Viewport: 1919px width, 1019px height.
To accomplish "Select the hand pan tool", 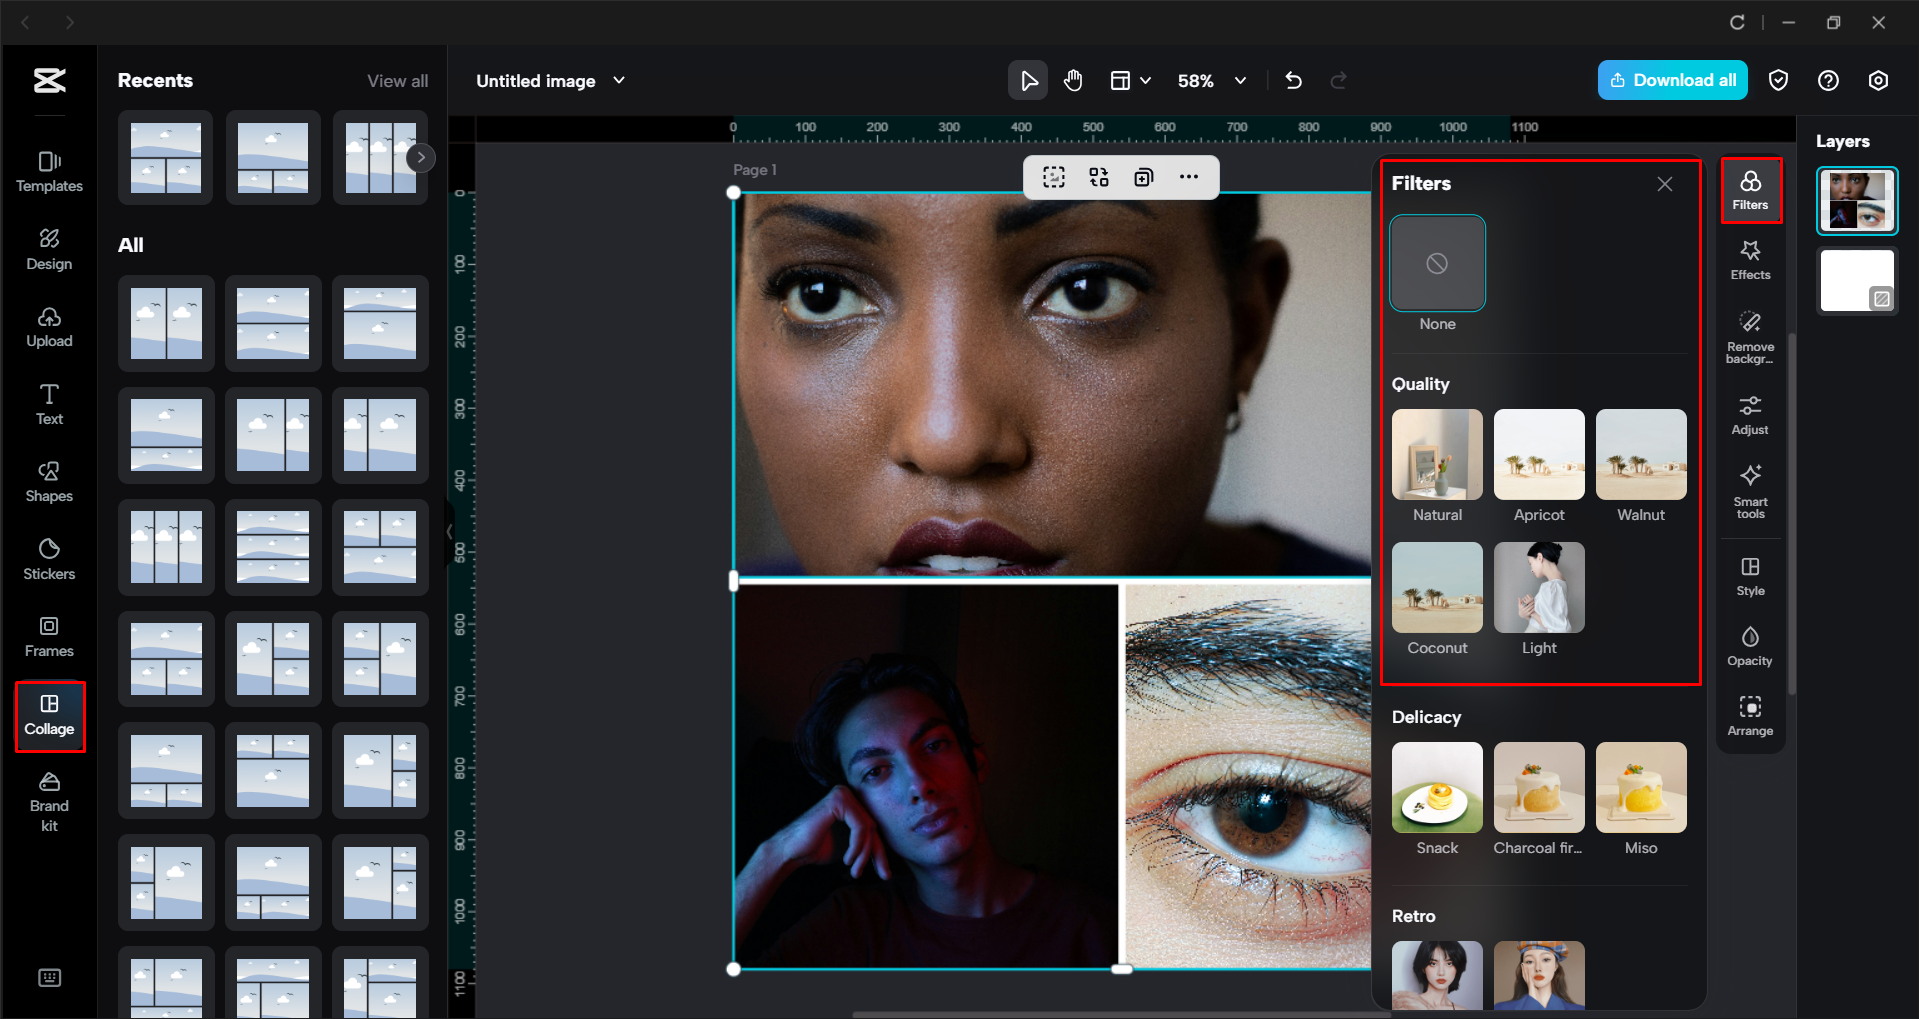I will 1073,81.
